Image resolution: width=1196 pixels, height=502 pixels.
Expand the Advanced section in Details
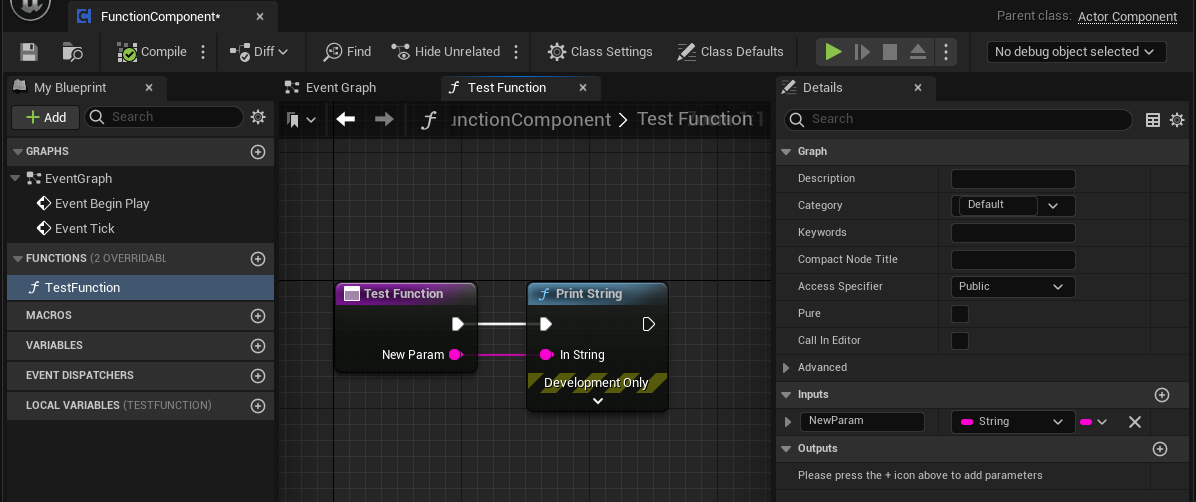[787, 368]
